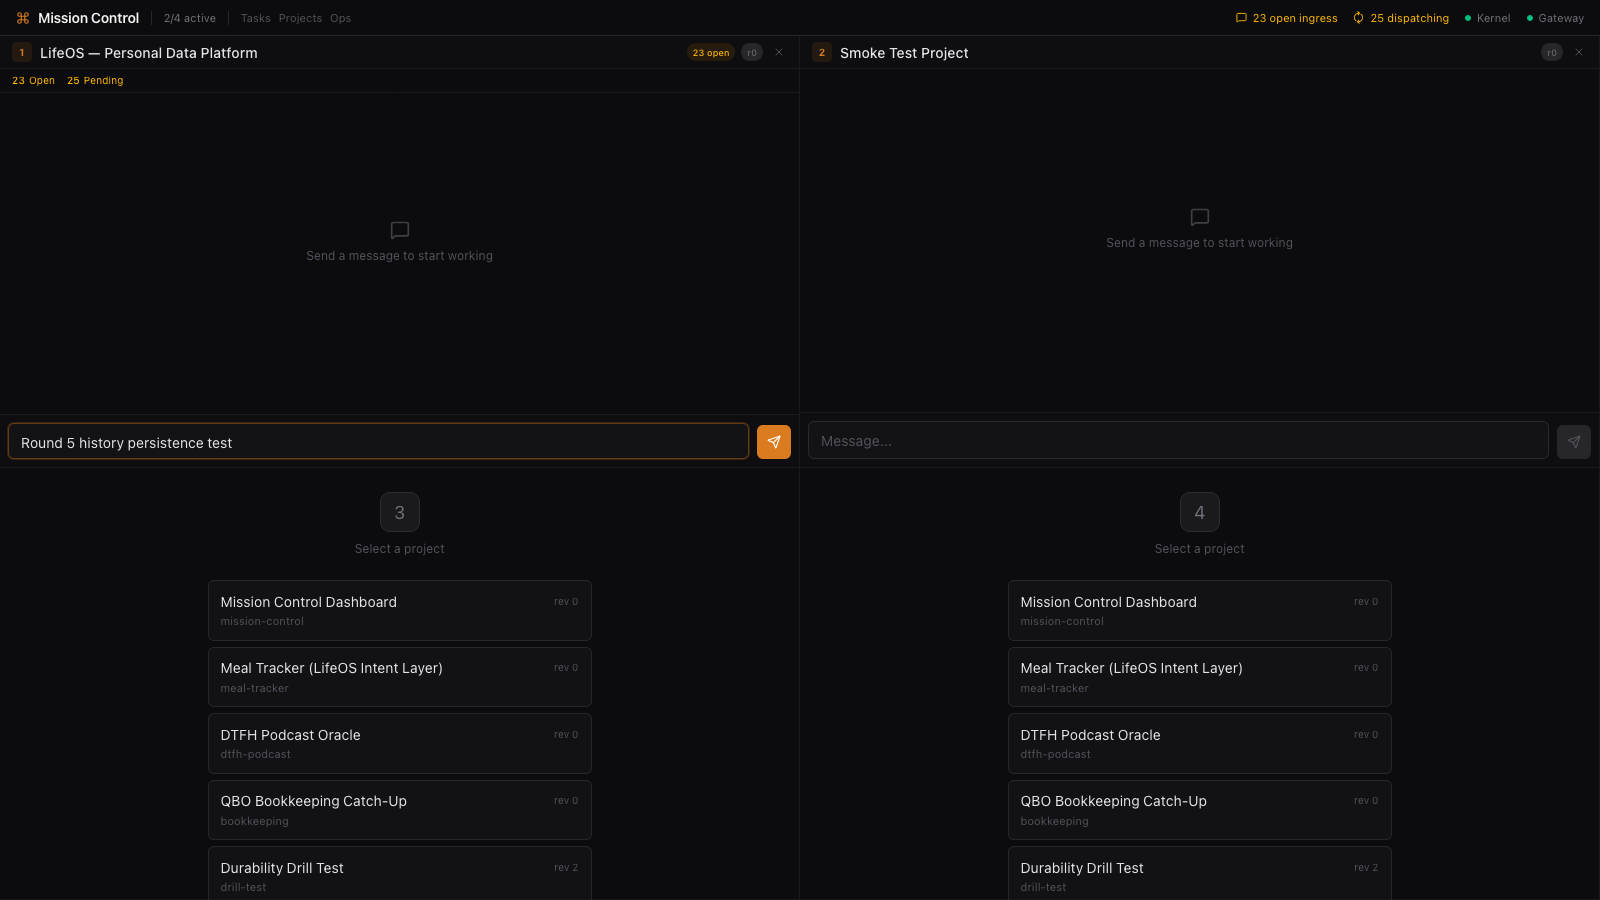Filter by 23 Open in LifeOS pane
1600x900 pixels.
coord(33,81)
